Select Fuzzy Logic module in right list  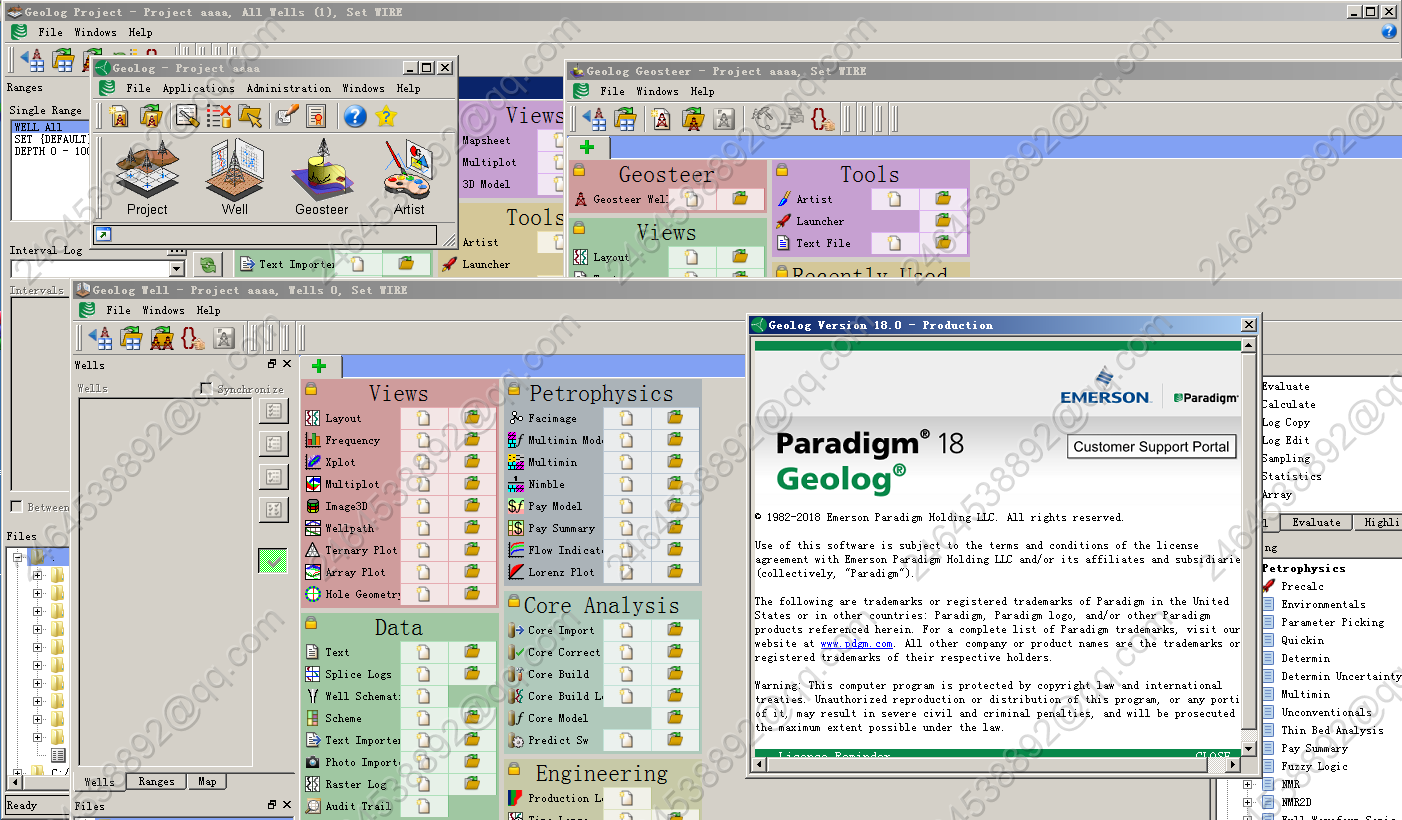coord(1314,766)
